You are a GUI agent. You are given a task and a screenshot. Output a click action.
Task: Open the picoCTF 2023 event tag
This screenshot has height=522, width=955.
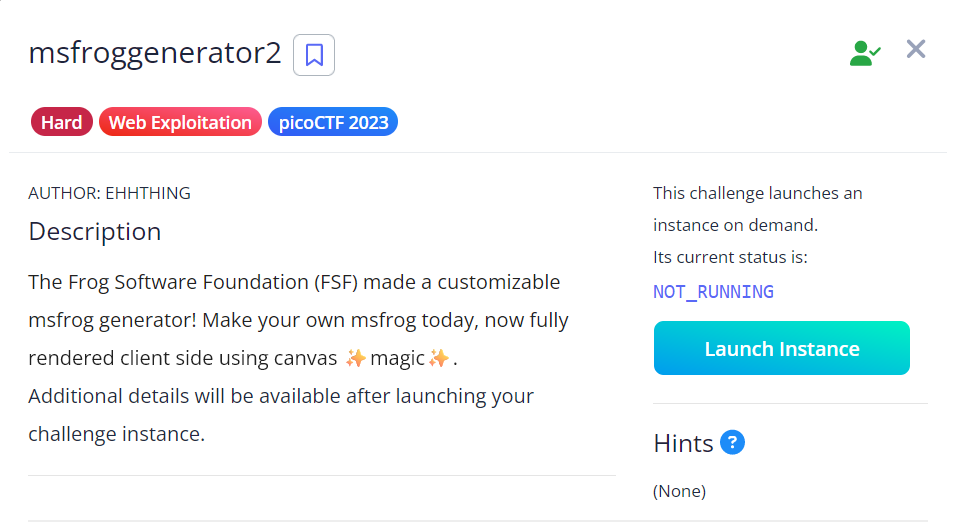point(333,123)
